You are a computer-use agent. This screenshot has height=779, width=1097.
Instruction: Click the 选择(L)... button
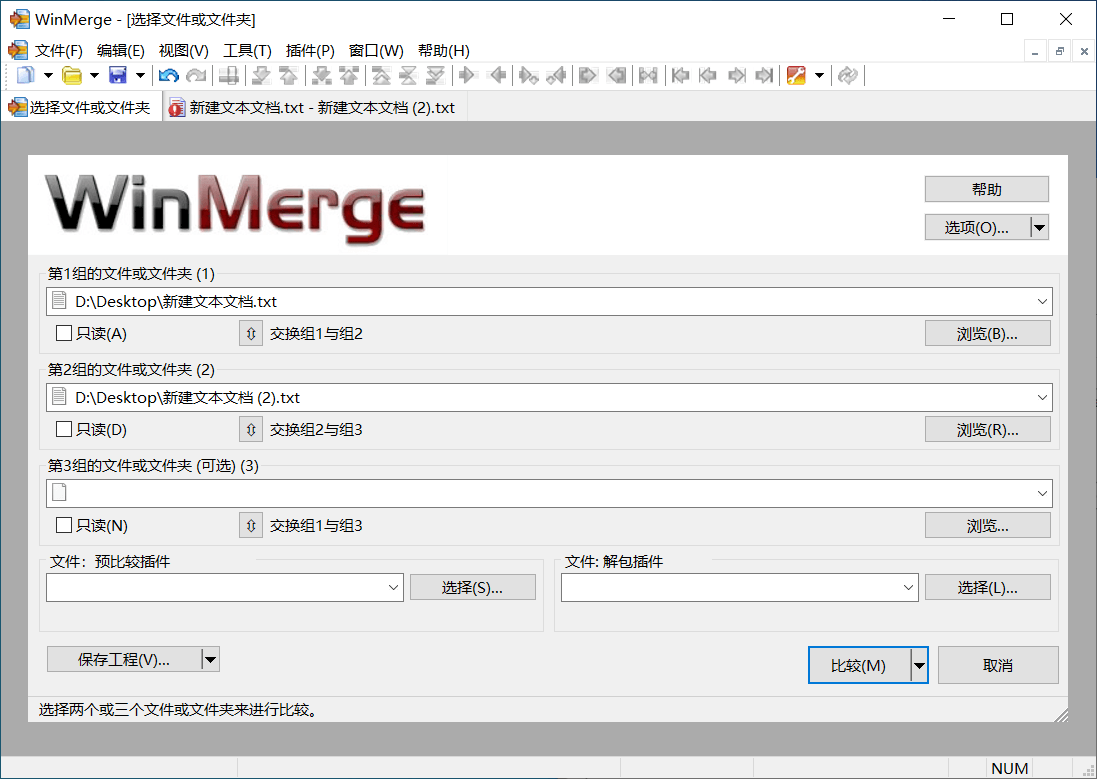point(987,587)
